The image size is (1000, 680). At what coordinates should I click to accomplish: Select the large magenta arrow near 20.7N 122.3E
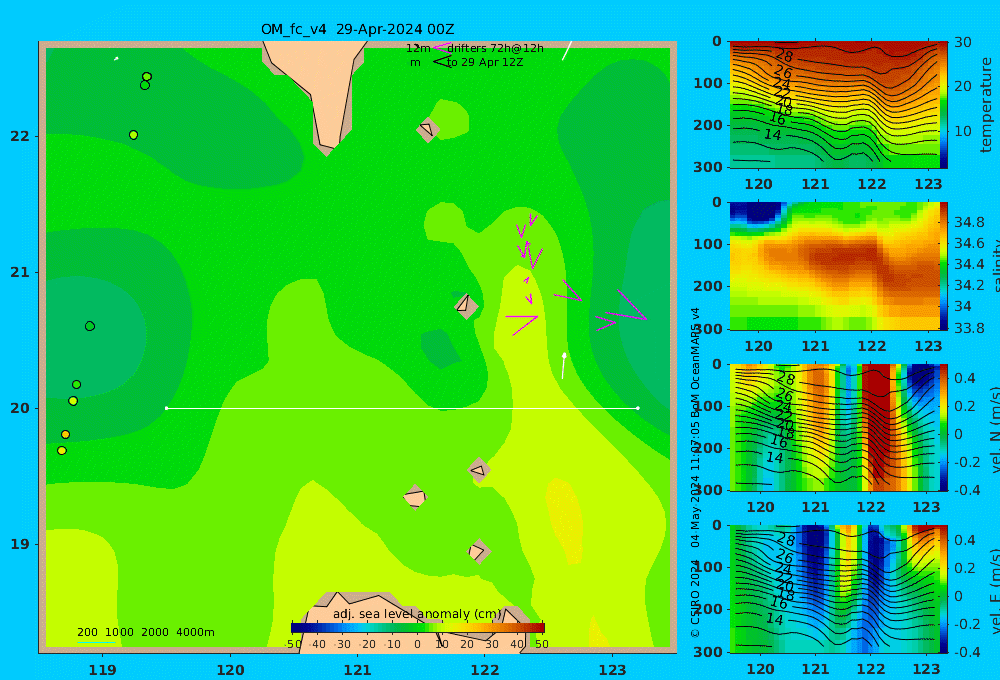tap(522, 324)
